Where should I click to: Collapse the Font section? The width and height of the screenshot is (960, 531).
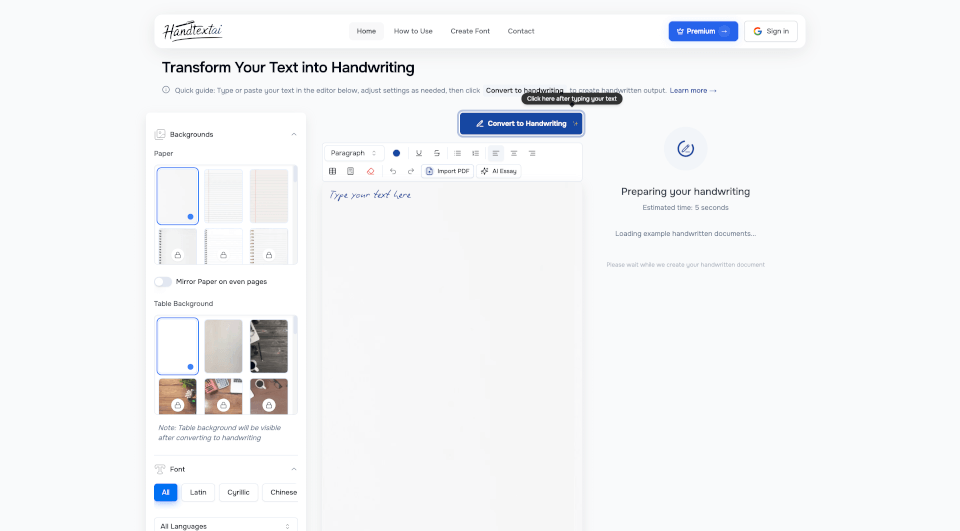294,469
